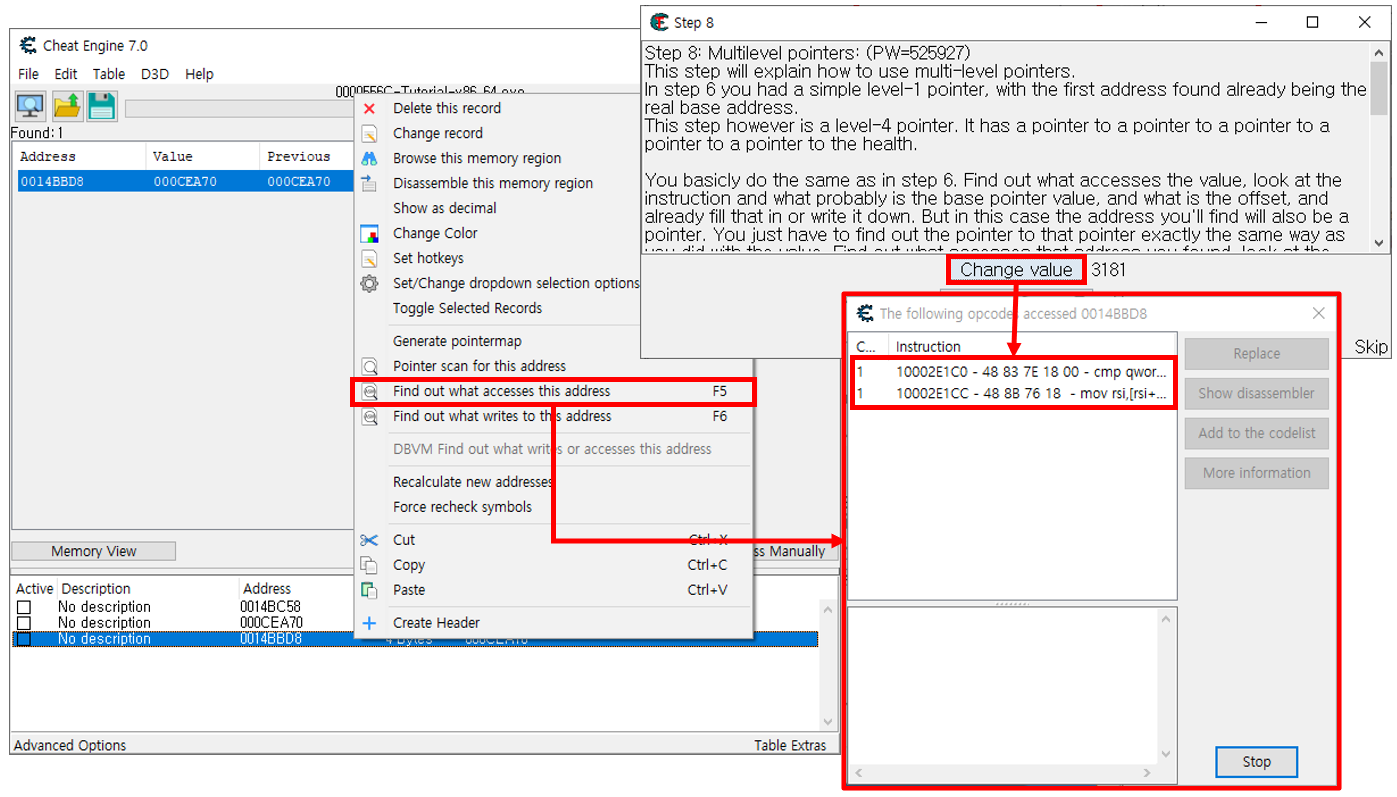This screenshot has width=1397, height=797.
Task: Click the Cheat Engine logo in the main title bar
Action: coord(27,46)
